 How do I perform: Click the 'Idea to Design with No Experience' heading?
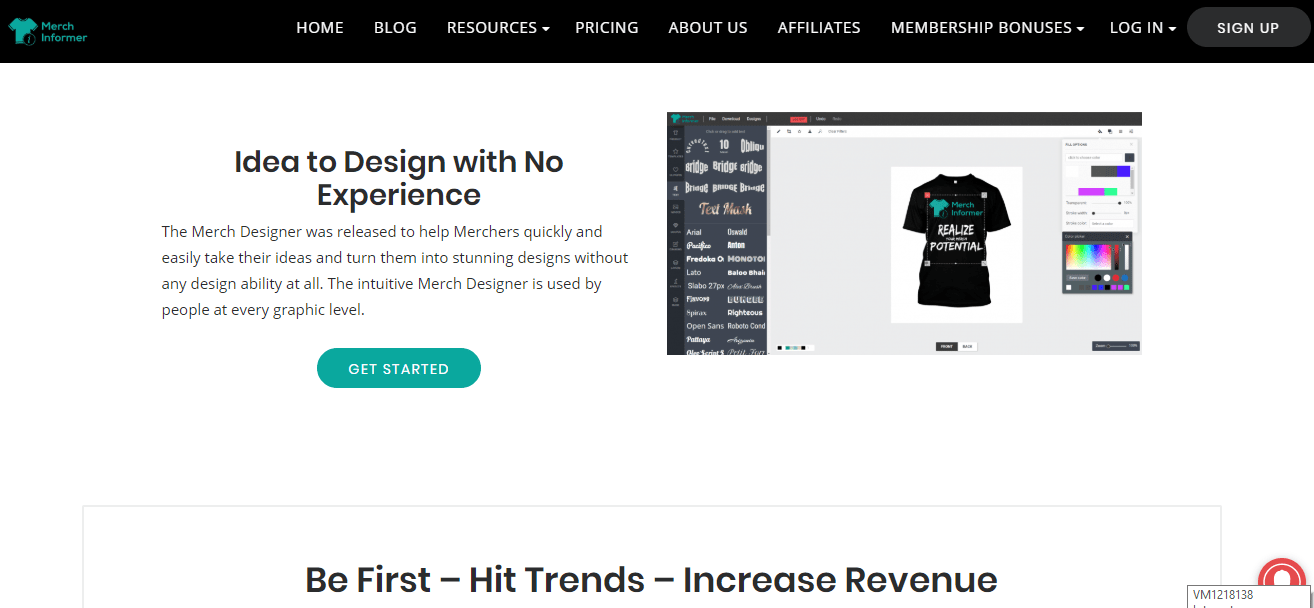point(399,177)
